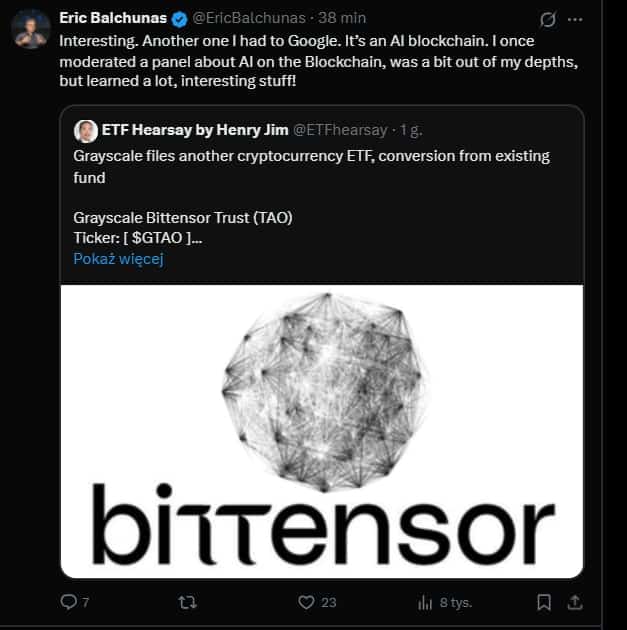Click the share upload icon
Screen dimensions: 627x630
575,602
